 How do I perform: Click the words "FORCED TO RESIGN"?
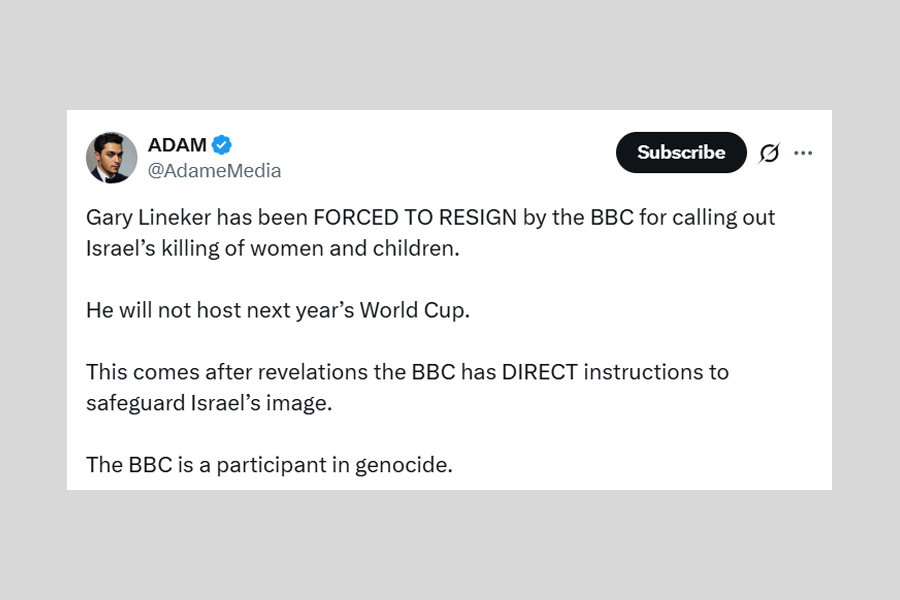tap(415, 217)
